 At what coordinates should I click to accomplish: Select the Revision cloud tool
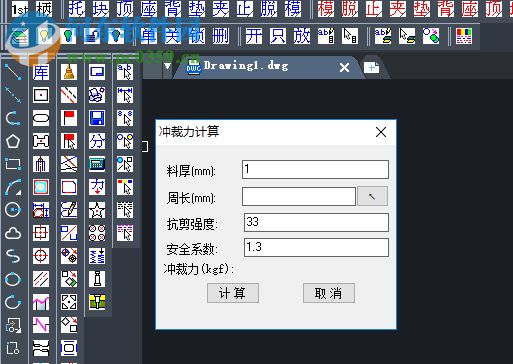pyautogui.click(x=13, y=233)
